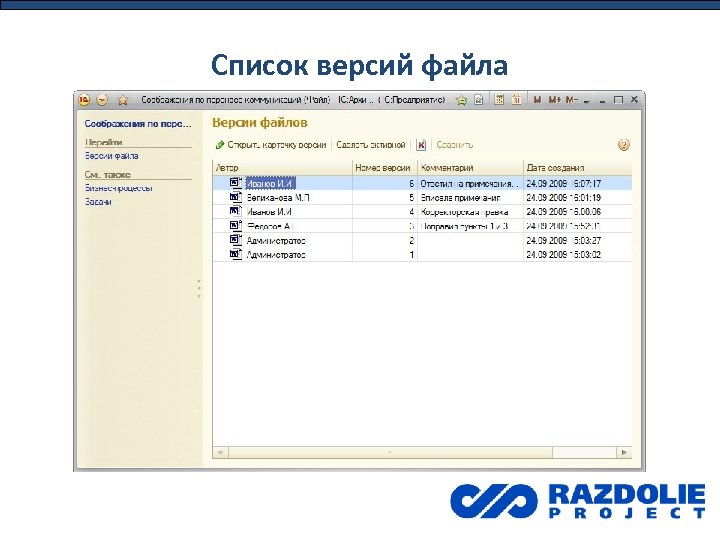Viewport: 720px width, 540px height.
Task: Select author Иванов И.И in the version 6 row
Action: click(270, 184)
